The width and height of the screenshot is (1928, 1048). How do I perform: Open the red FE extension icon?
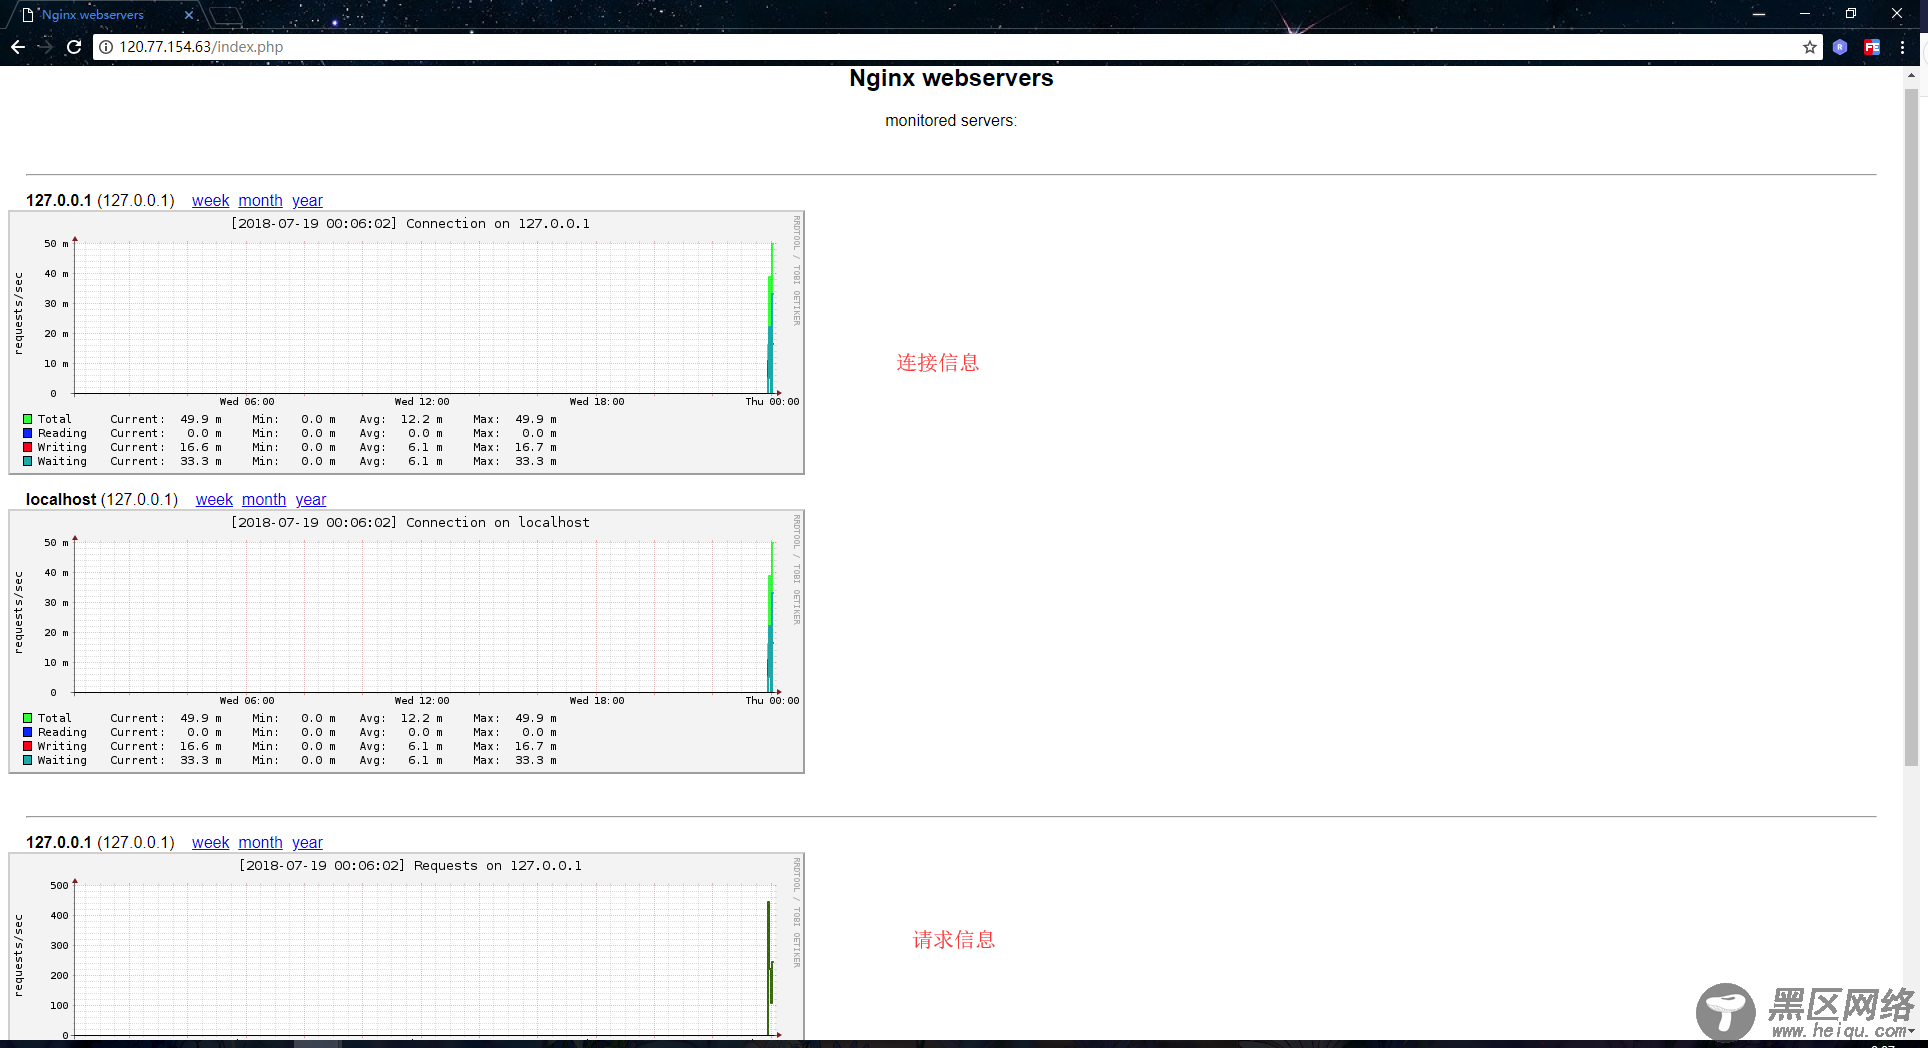tap(1872, 47)
